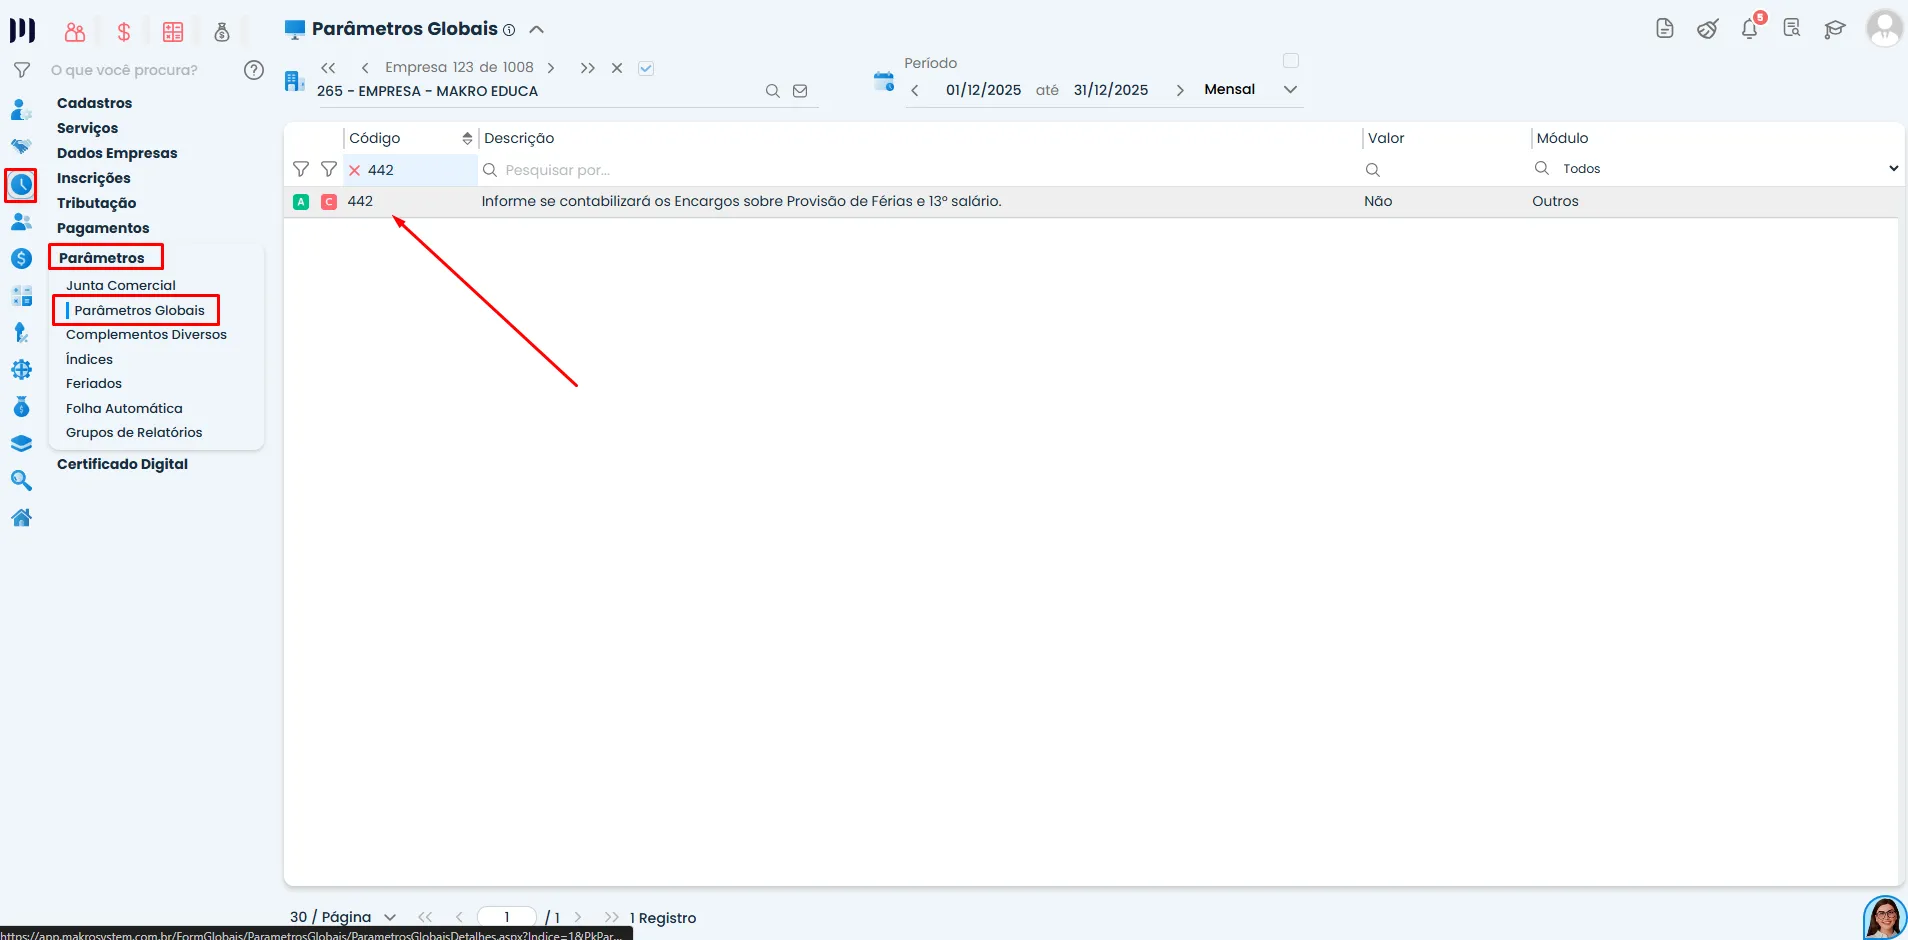Click the red C badge on row 442
The image size is (1908, 940).
pos(329,202)
